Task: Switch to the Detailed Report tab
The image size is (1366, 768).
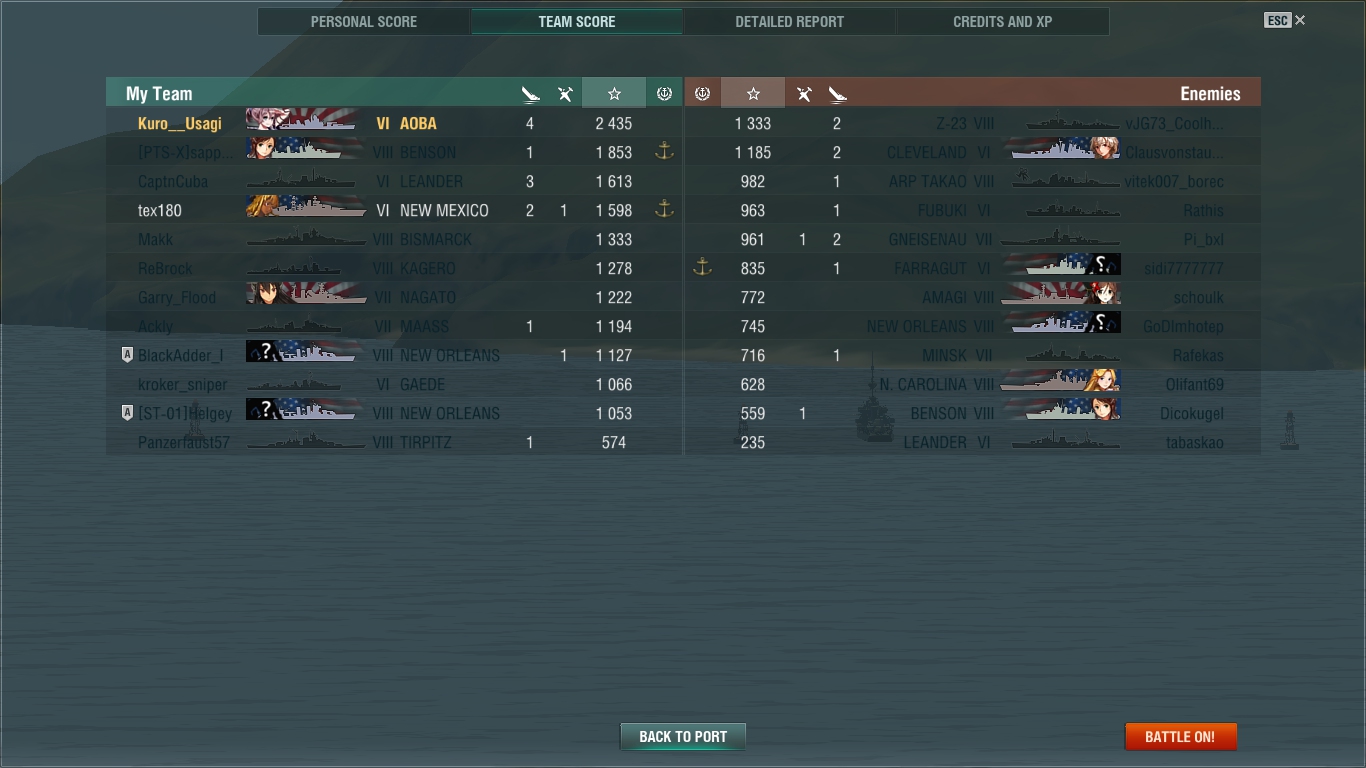Action: pos(789,22)
